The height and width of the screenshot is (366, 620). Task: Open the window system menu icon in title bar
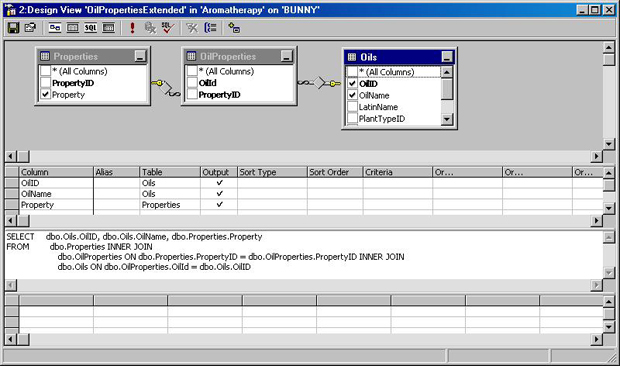coord(9,9)
